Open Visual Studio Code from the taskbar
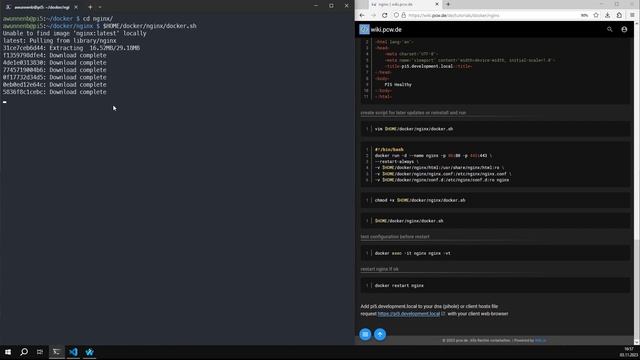Image resolution: width=640 pixels, height=360 pixels. [73, 352]
